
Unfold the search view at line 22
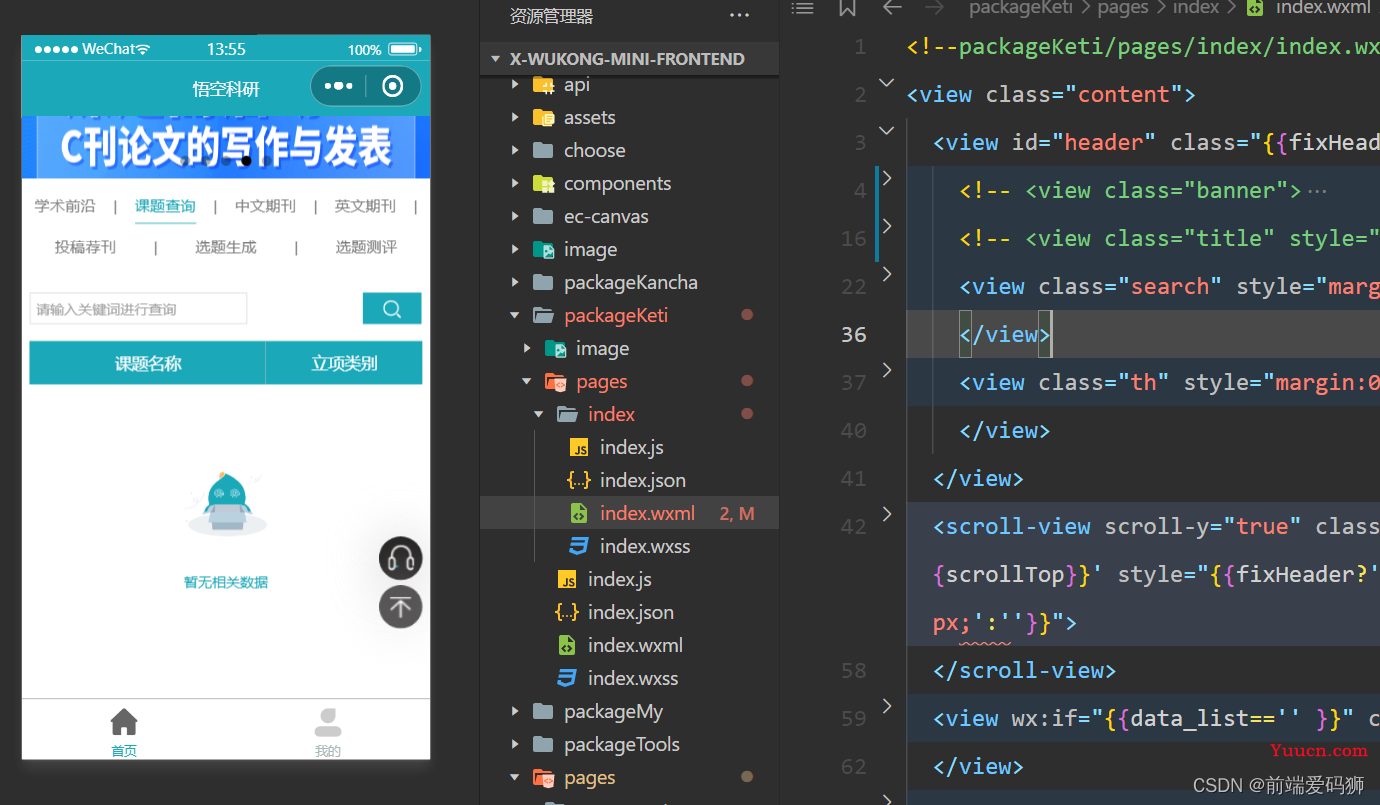[x=886, y=275]
